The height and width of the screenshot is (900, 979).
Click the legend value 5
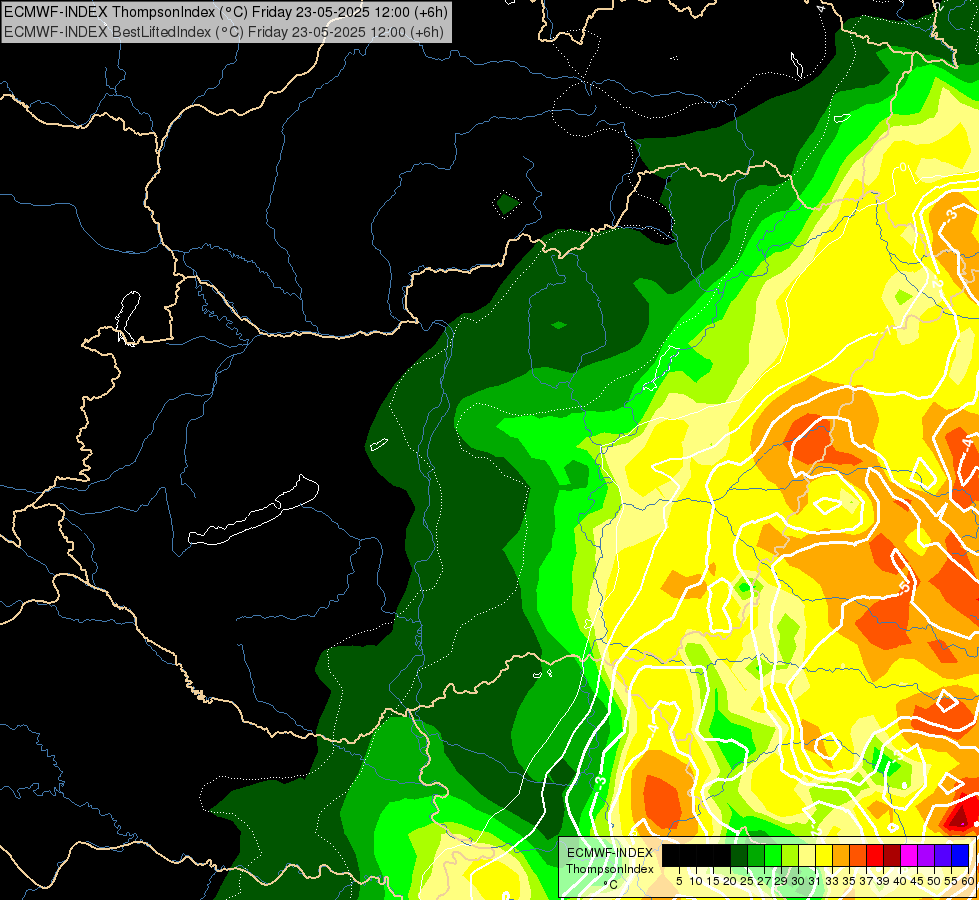point(679,881)
